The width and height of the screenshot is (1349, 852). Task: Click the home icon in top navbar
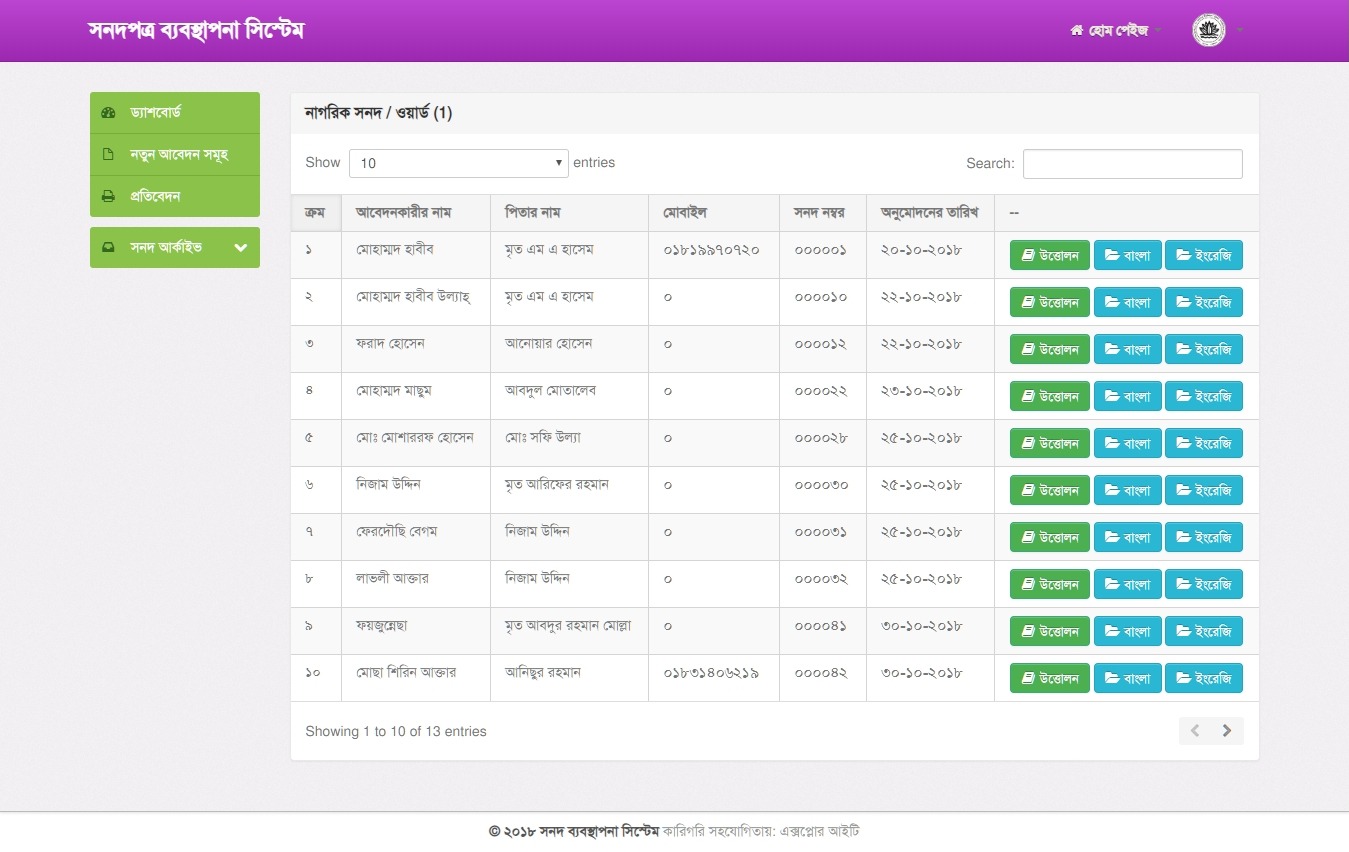click(x=1077, y=31)
